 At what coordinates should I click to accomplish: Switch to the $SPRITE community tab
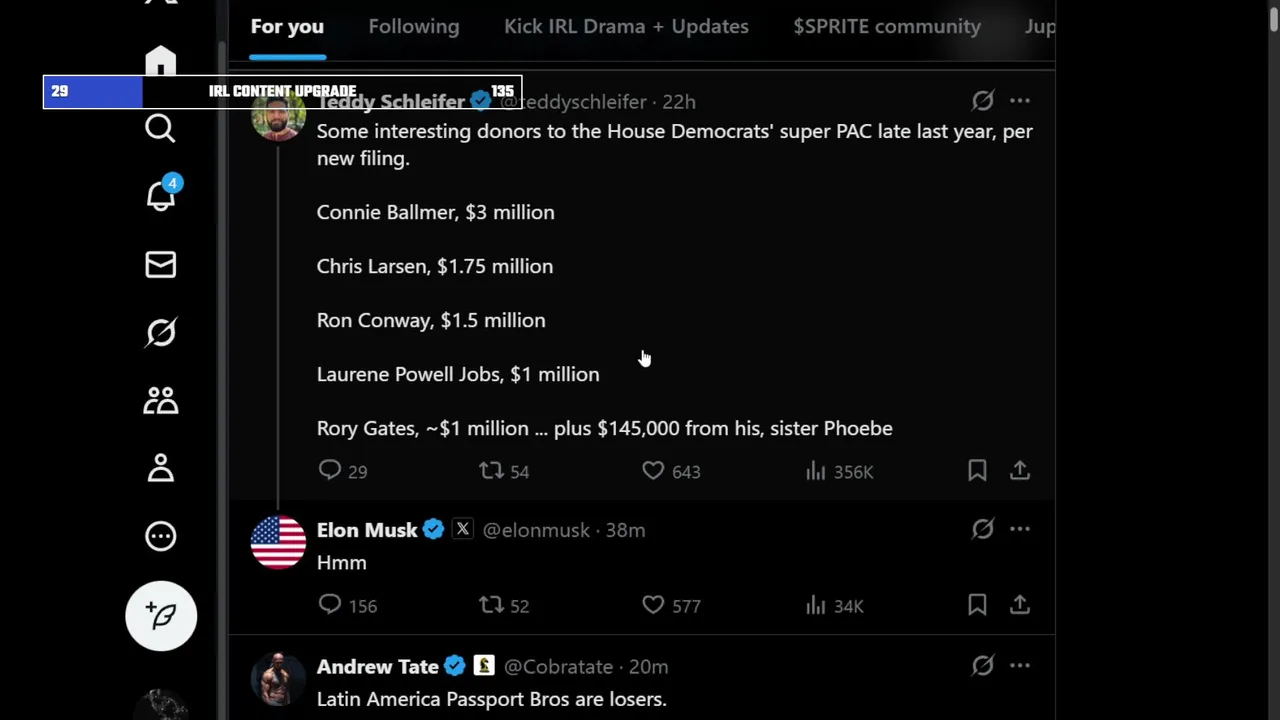[886, 27]
